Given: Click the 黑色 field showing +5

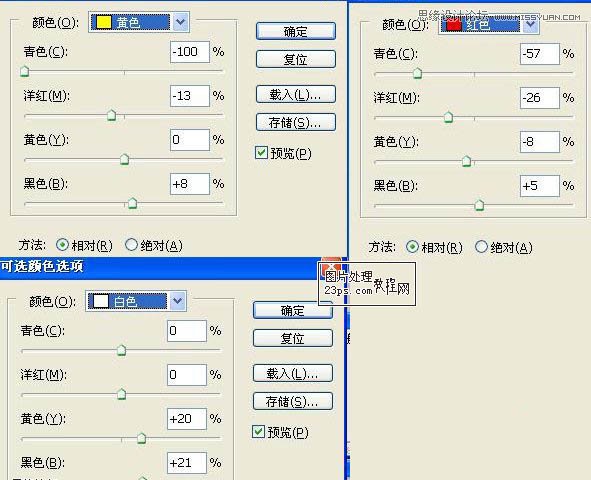Looking at the screenshot, I should (x=540, y=186).
